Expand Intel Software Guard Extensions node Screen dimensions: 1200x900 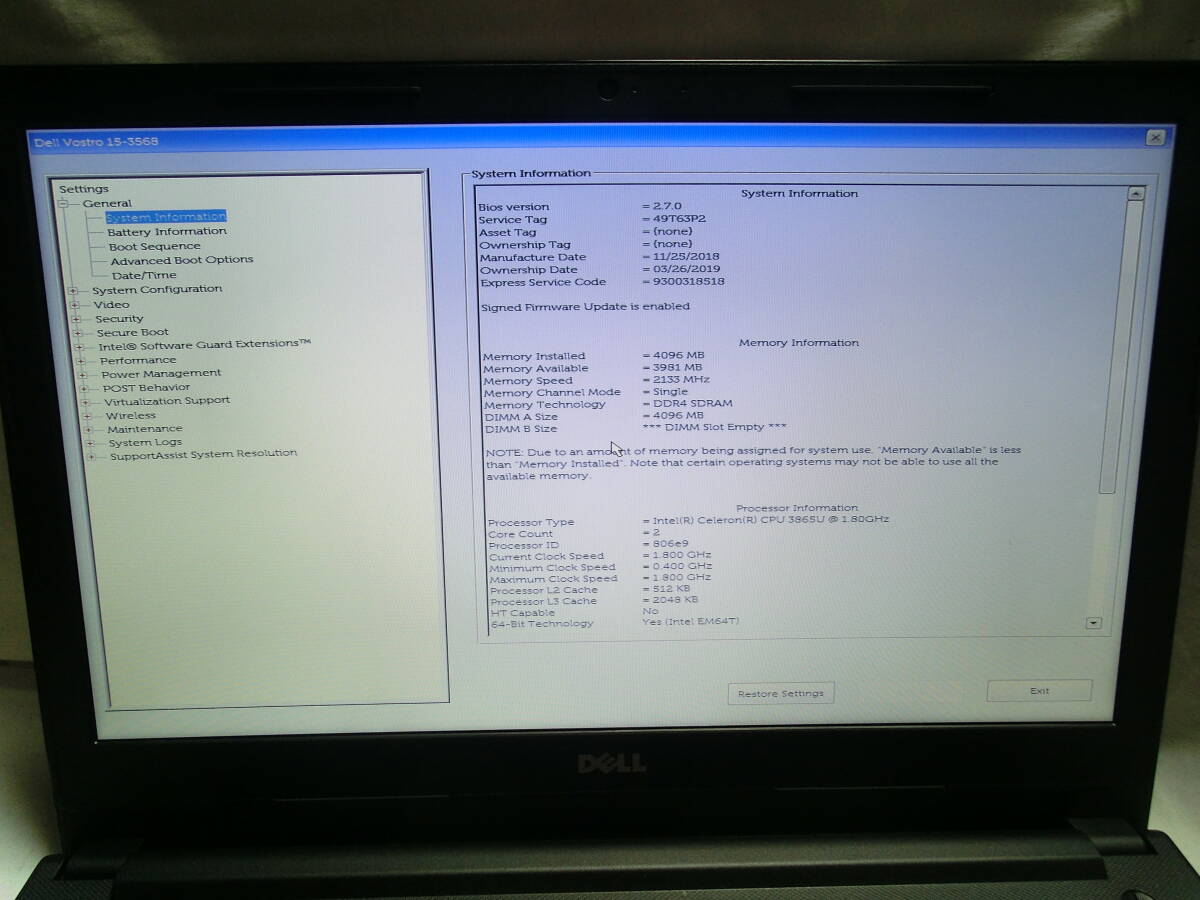pos(81,346)
